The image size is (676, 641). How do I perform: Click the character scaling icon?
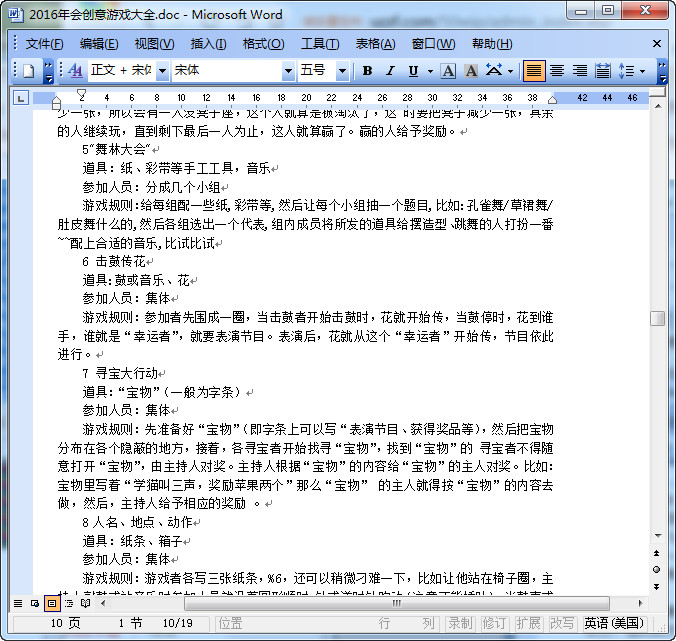point(494,70)
